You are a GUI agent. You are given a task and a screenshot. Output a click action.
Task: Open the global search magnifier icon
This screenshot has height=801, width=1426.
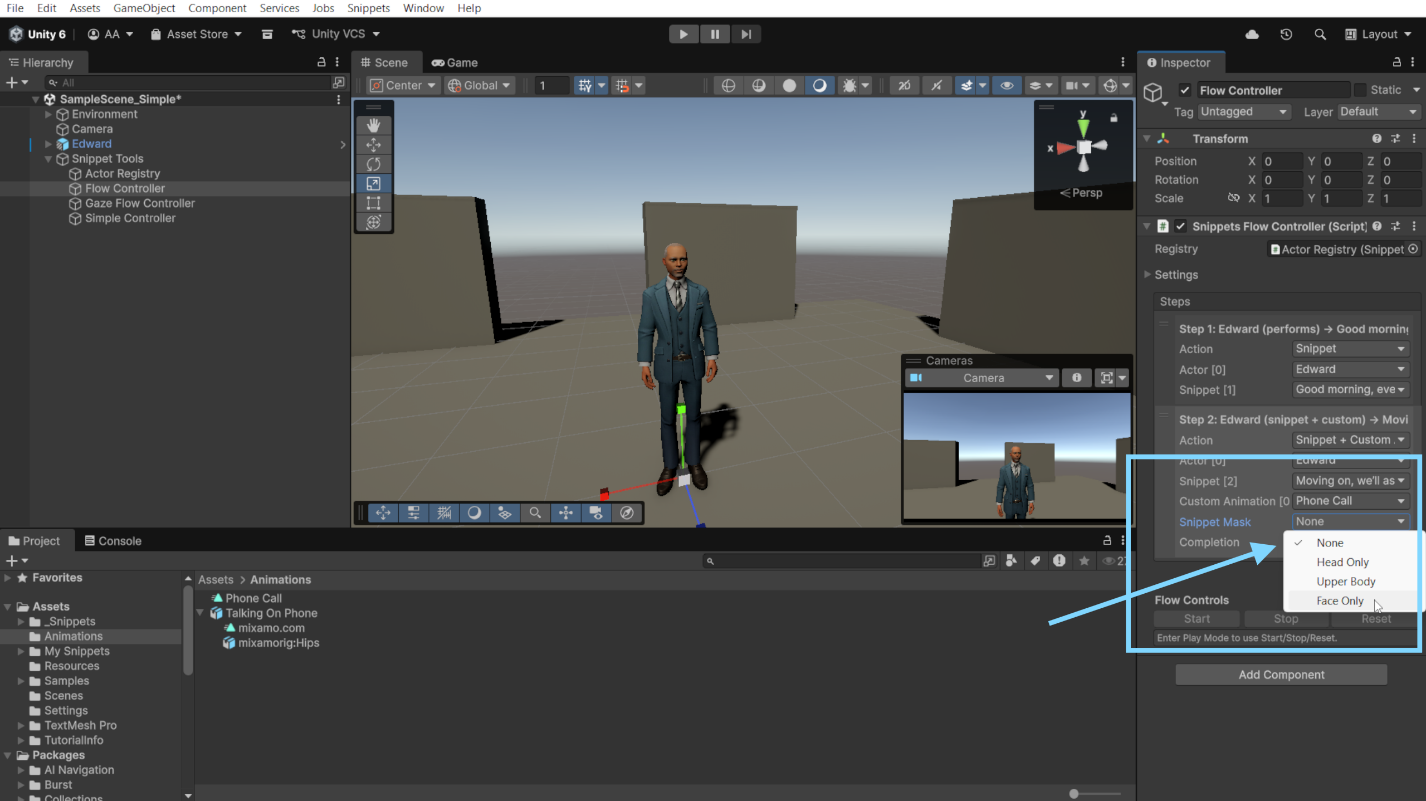point(1320,34)
